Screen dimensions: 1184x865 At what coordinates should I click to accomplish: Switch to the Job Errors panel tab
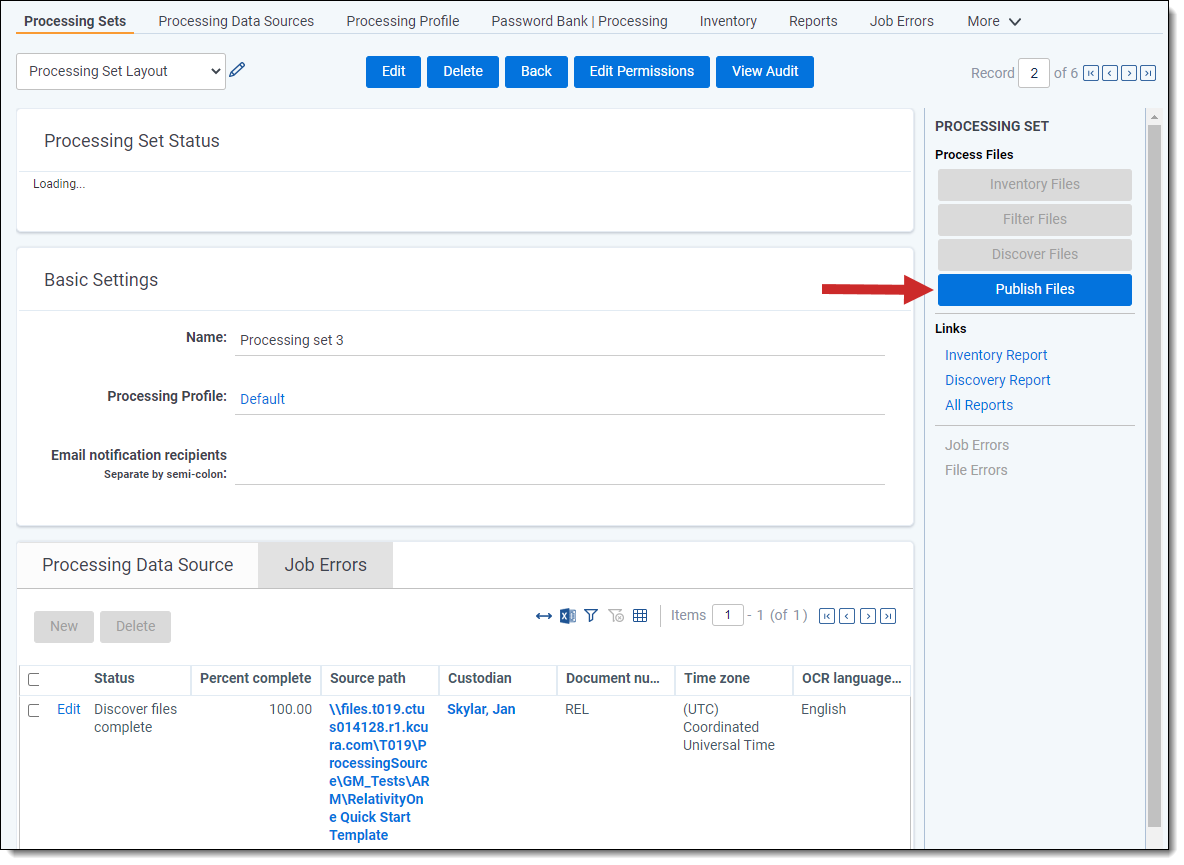point(325,565)
